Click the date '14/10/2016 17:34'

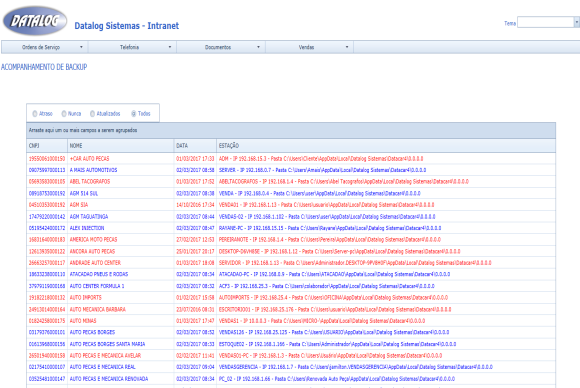coord(195,205)
